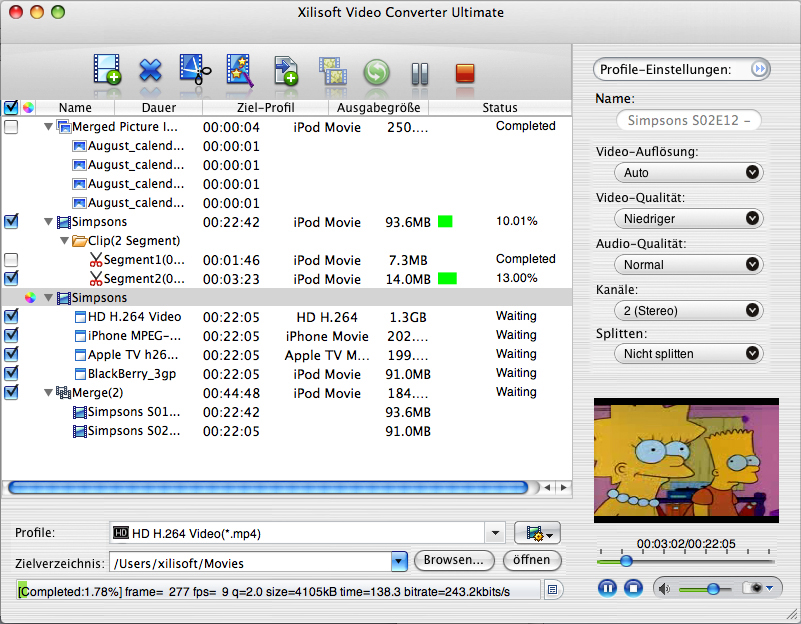This screenshot has width=801, height=624.
Task: Uncheck the HD H.264 Video checkbox
Action: click(11, 317)
